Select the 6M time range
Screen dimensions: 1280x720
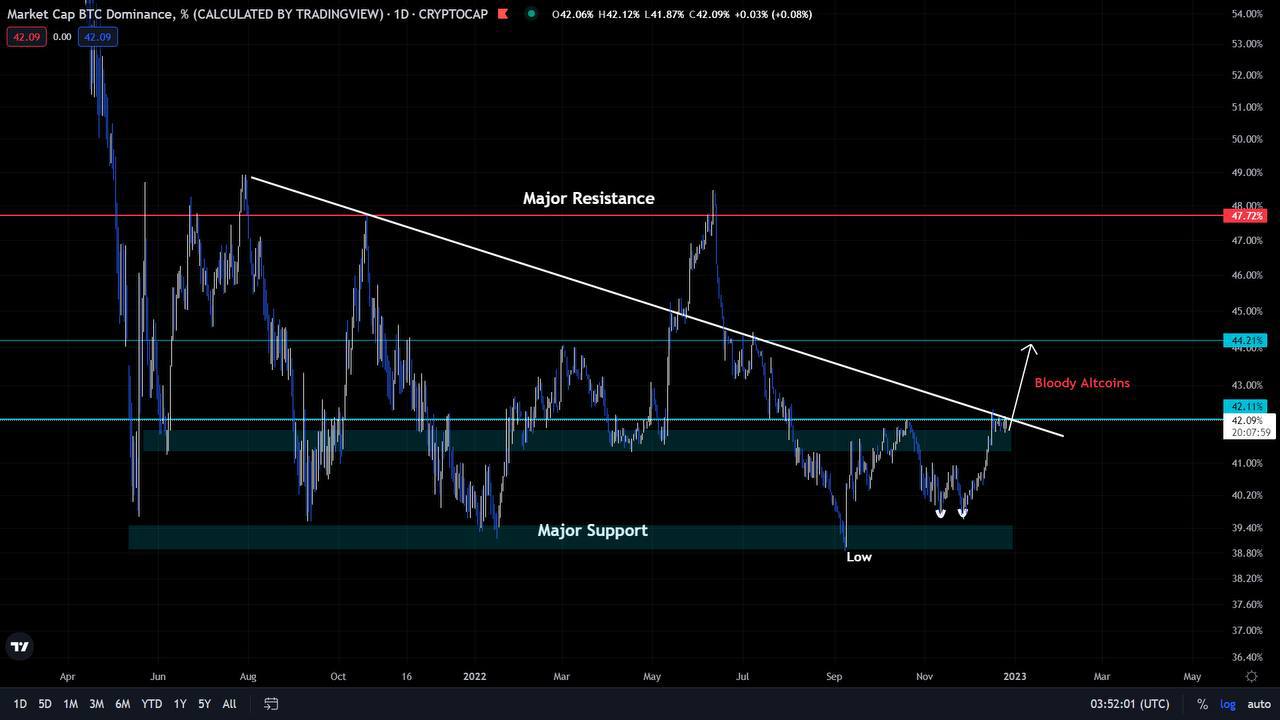click(x=122, y=704)
